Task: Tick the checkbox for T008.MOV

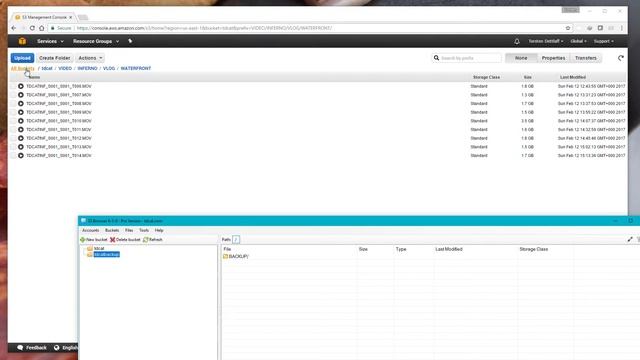Action: (x=13, y=104)
